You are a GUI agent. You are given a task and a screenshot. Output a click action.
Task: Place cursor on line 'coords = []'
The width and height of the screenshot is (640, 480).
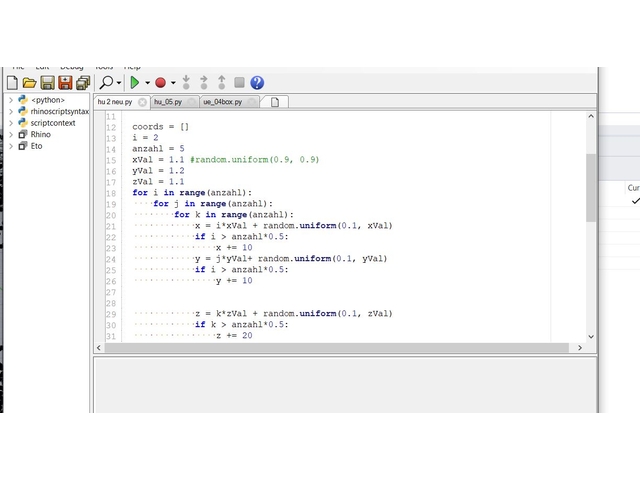(x=160, y=127)
